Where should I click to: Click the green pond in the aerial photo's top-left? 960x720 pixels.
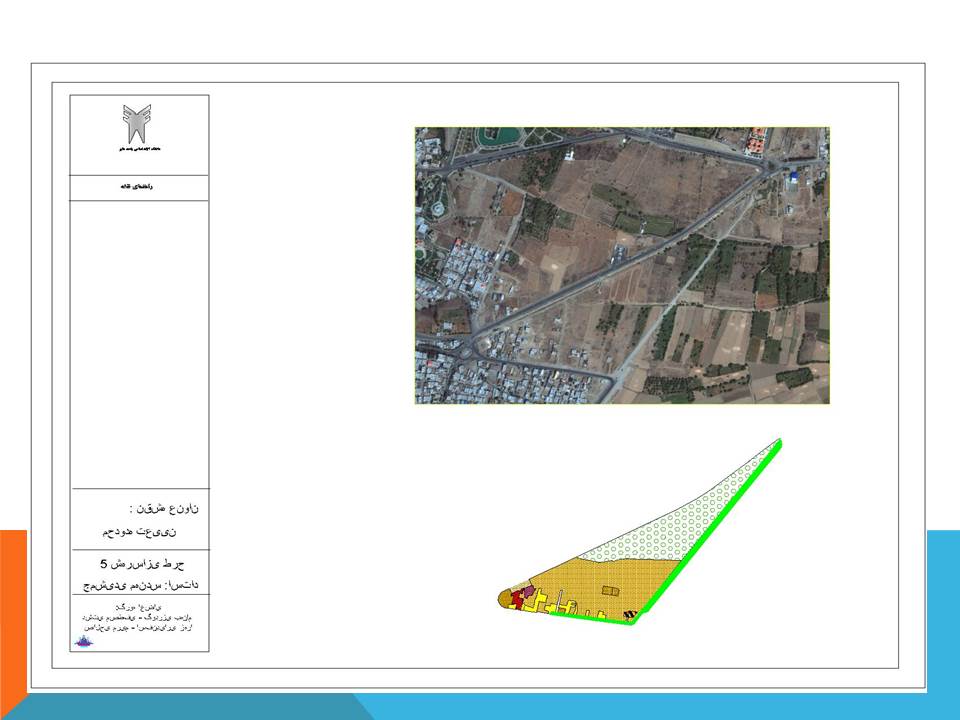pyautogui.click(x=496, y=135)
